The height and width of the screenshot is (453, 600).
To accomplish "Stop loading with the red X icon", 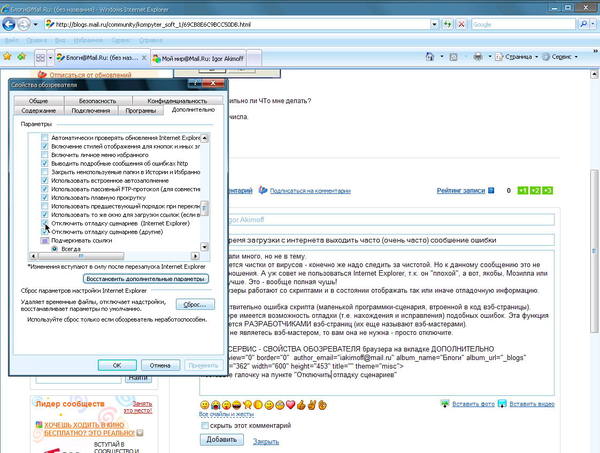I will tap(461, 24).
